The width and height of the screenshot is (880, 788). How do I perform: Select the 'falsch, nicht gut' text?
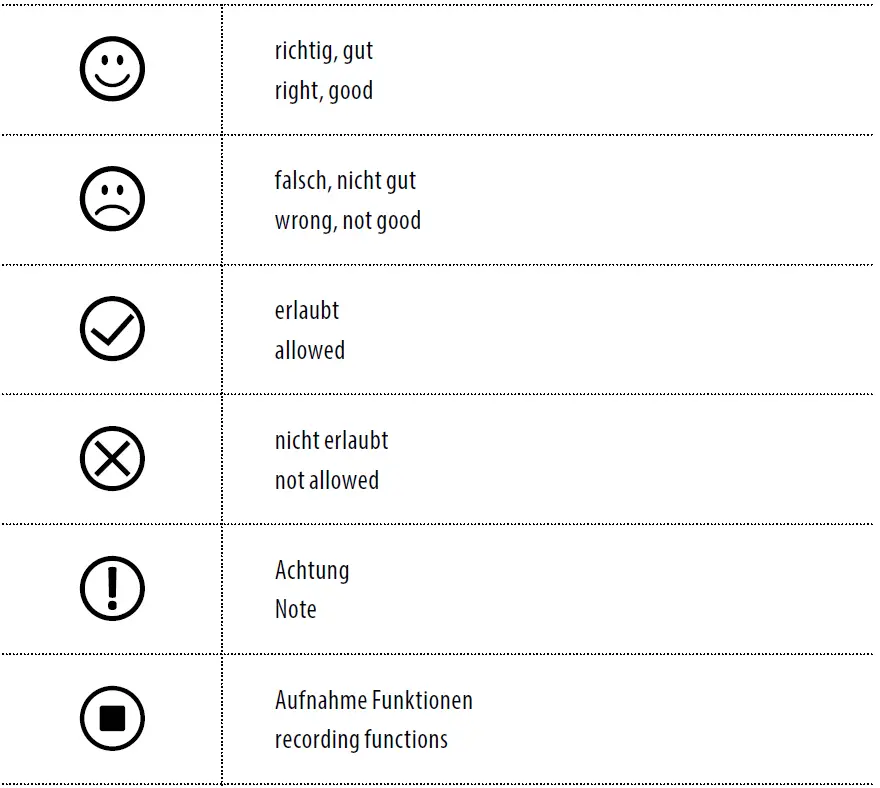(x=345, y=181)
